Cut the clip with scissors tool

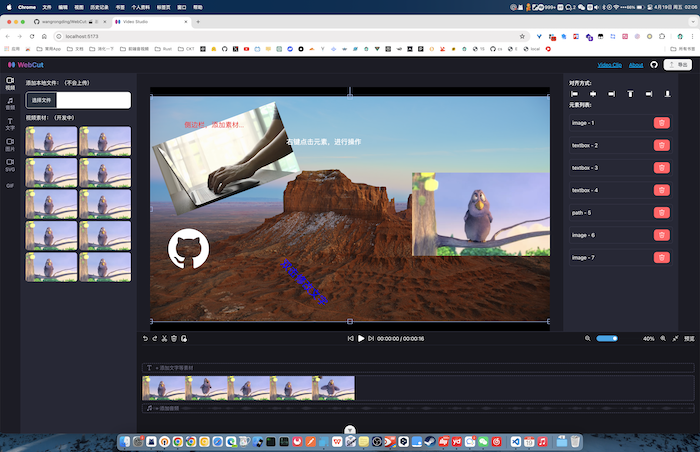(x=164, y=339)
